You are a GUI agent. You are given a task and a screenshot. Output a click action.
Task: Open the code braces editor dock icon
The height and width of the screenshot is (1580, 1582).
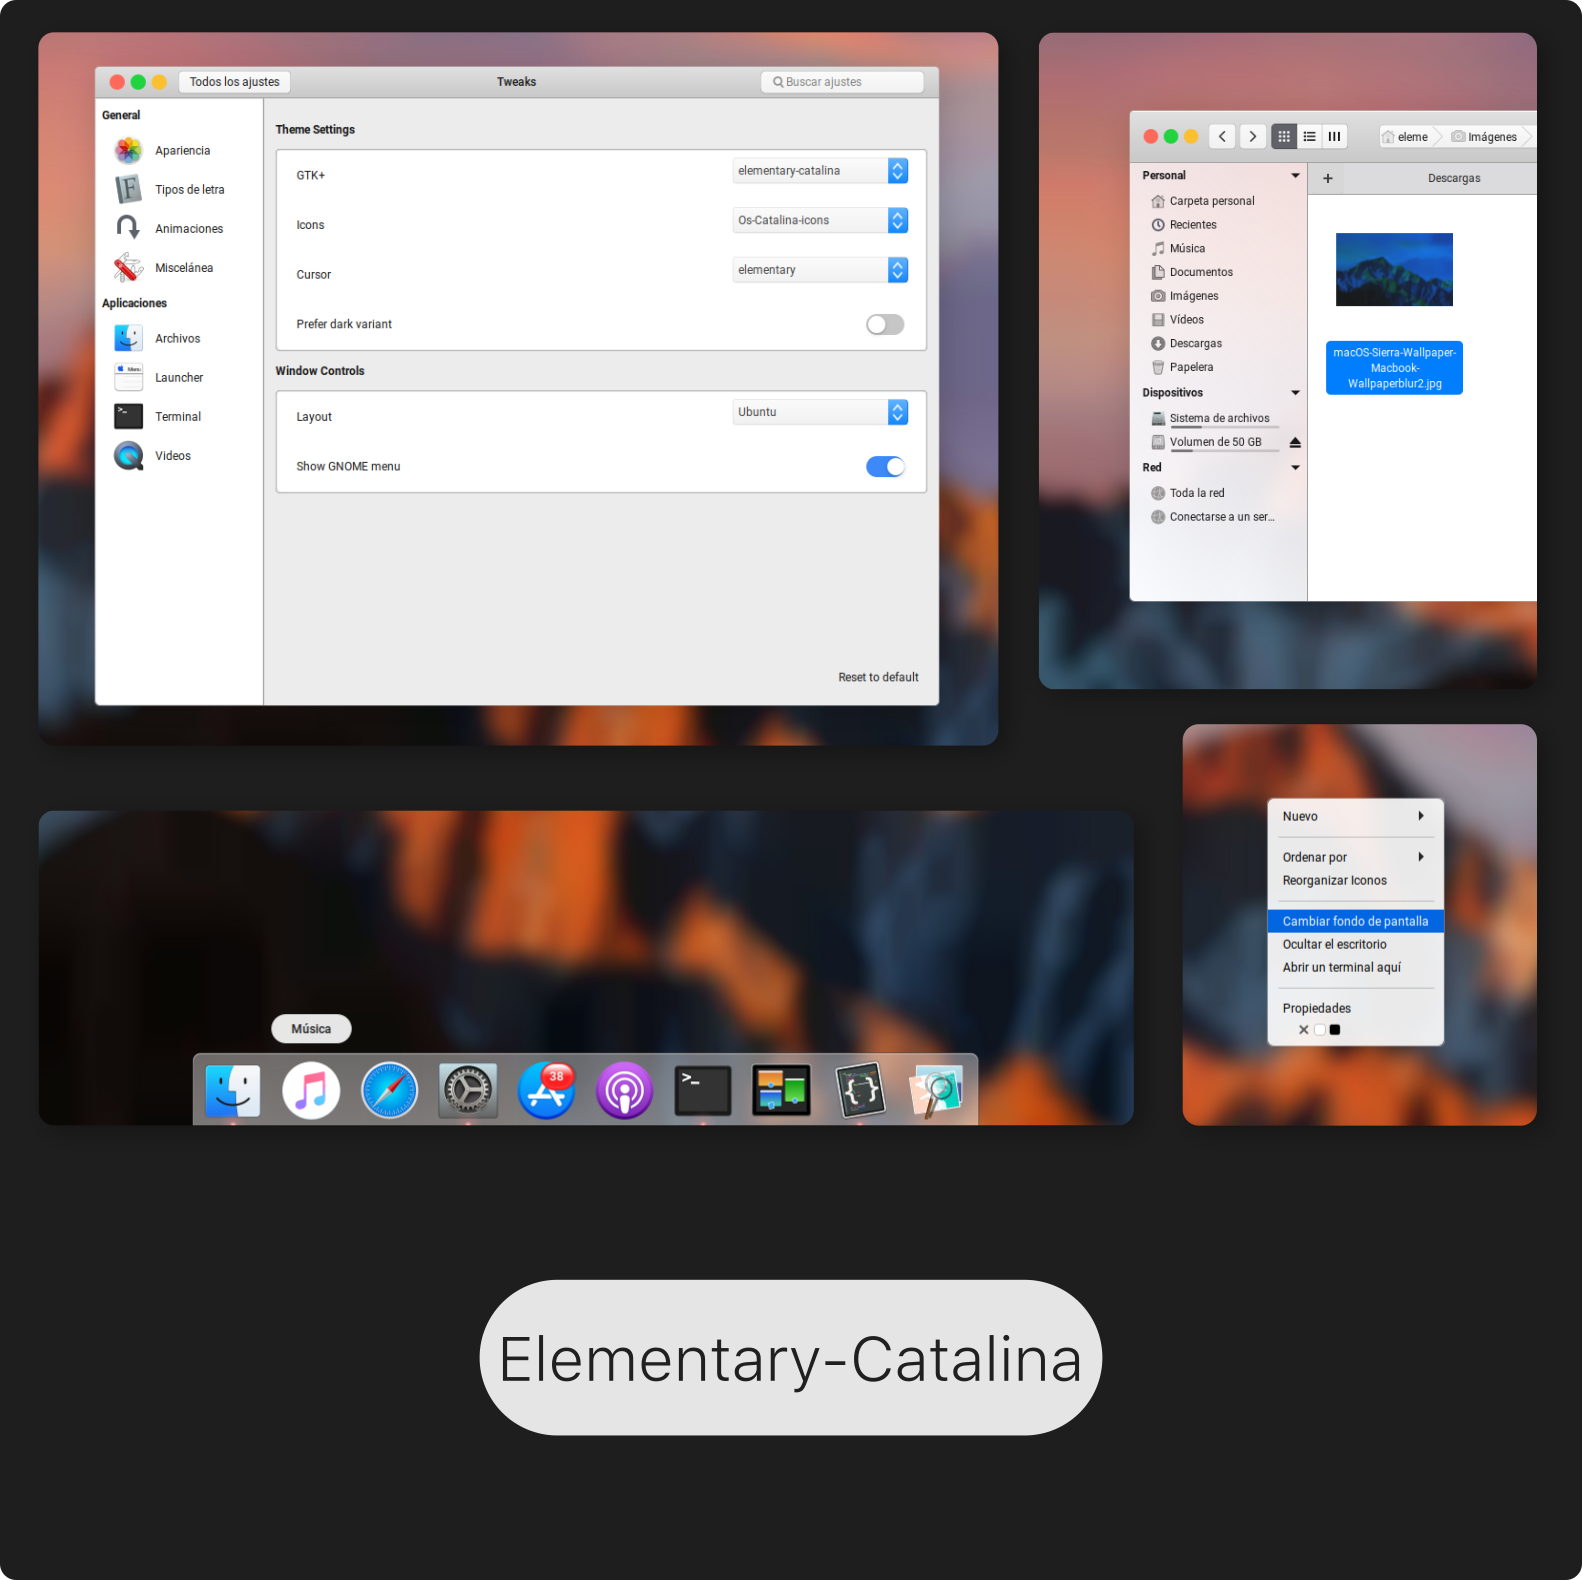(860, 1090)
